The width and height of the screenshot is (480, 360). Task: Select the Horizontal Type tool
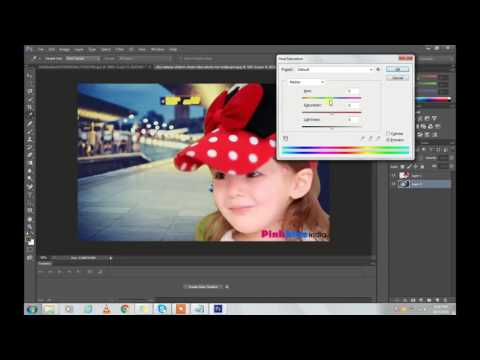(x=30, y=195)
